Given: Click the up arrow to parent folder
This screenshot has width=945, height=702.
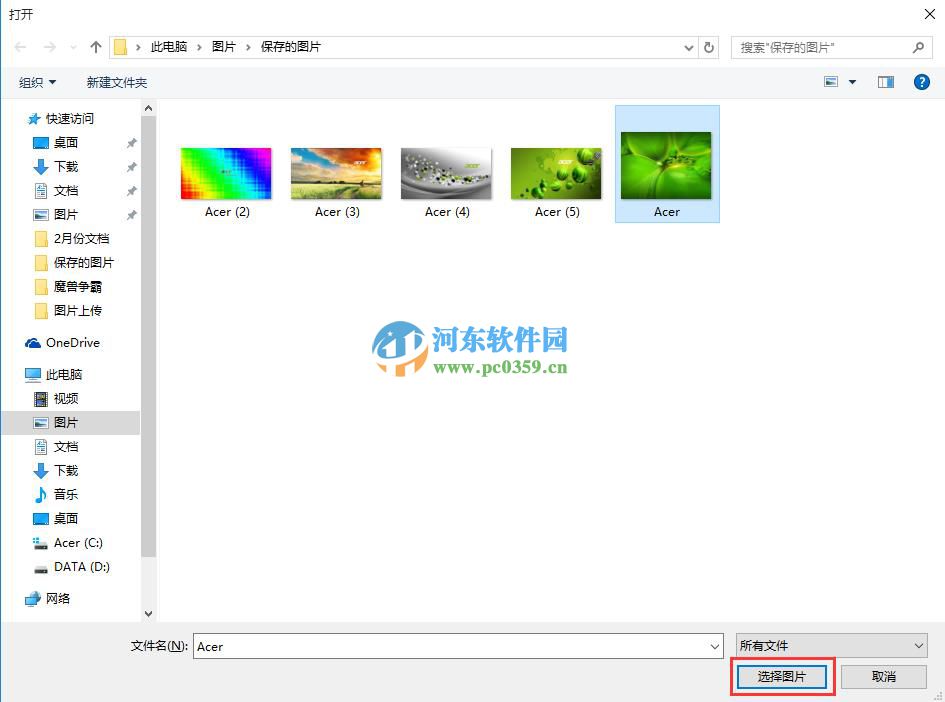Looking at the screenshot, I should [95, 46].
